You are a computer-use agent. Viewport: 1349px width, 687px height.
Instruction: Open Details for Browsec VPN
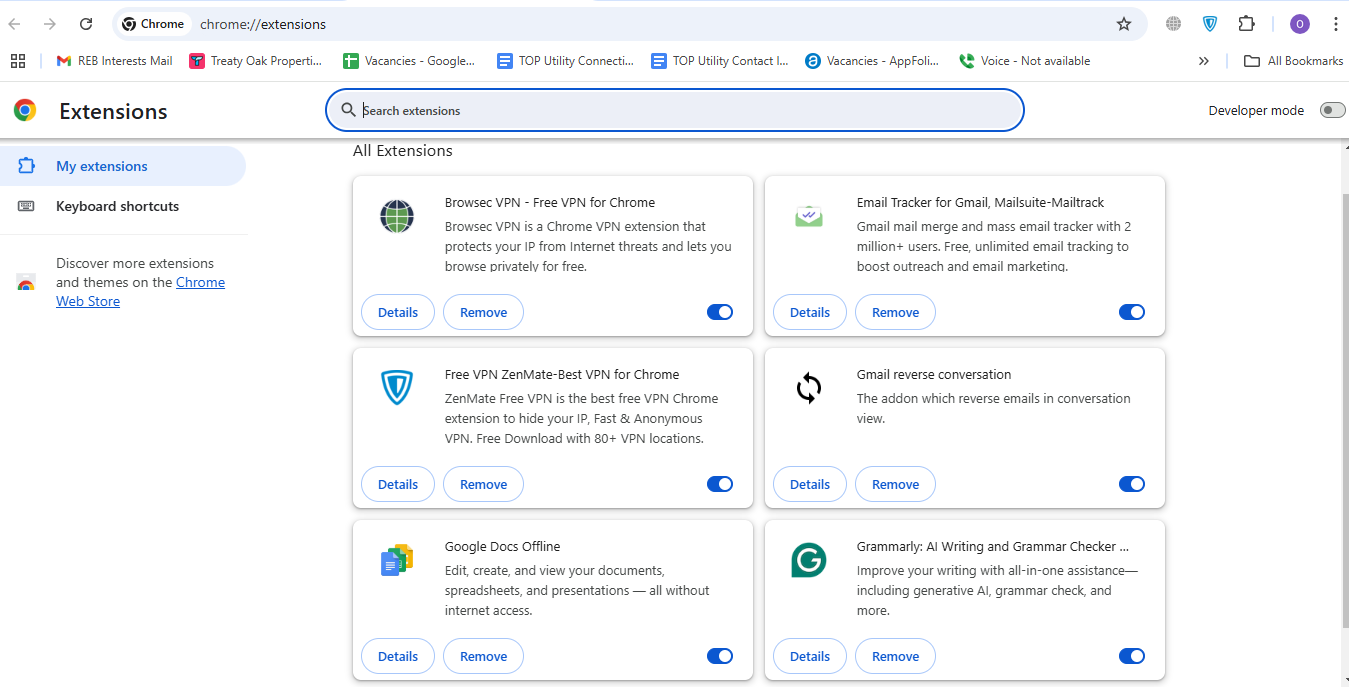(x=398, y=312)
